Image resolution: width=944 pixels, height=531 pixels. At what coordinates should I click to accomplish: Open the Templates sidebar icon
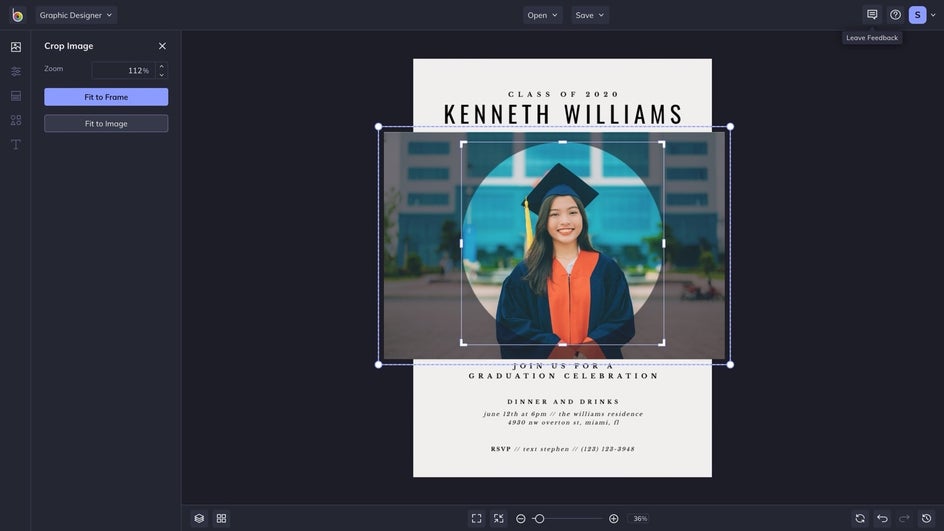tap(16, 96)
